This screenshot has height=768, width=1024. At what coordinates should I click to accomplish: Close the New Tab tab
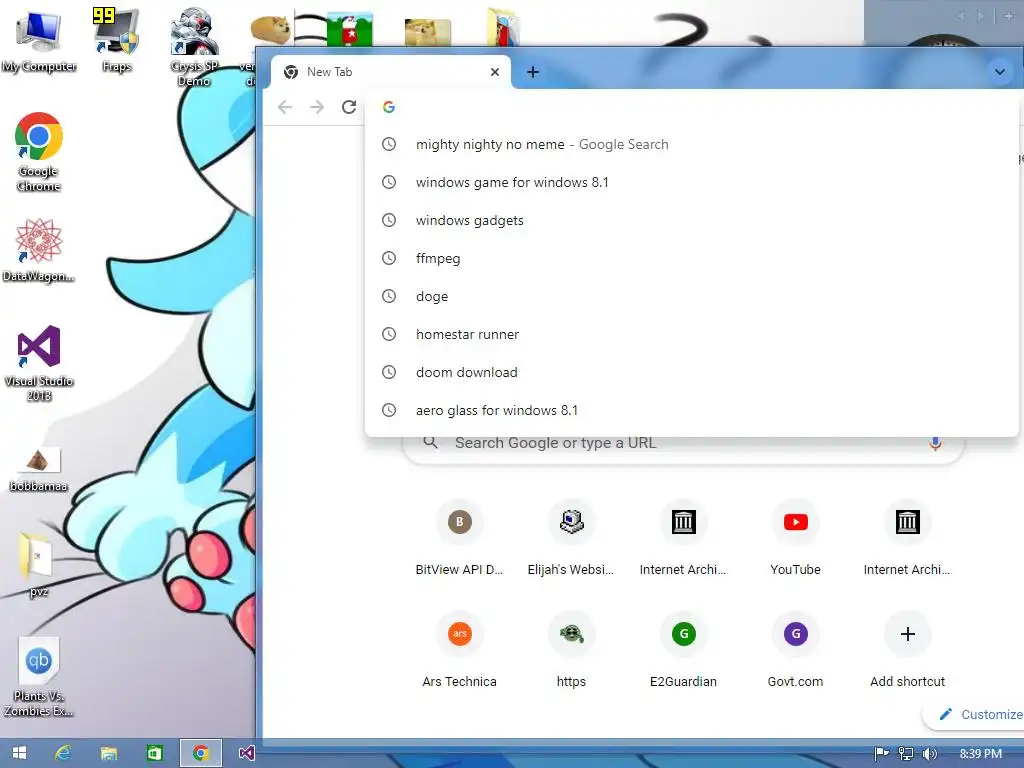[495, 72]
